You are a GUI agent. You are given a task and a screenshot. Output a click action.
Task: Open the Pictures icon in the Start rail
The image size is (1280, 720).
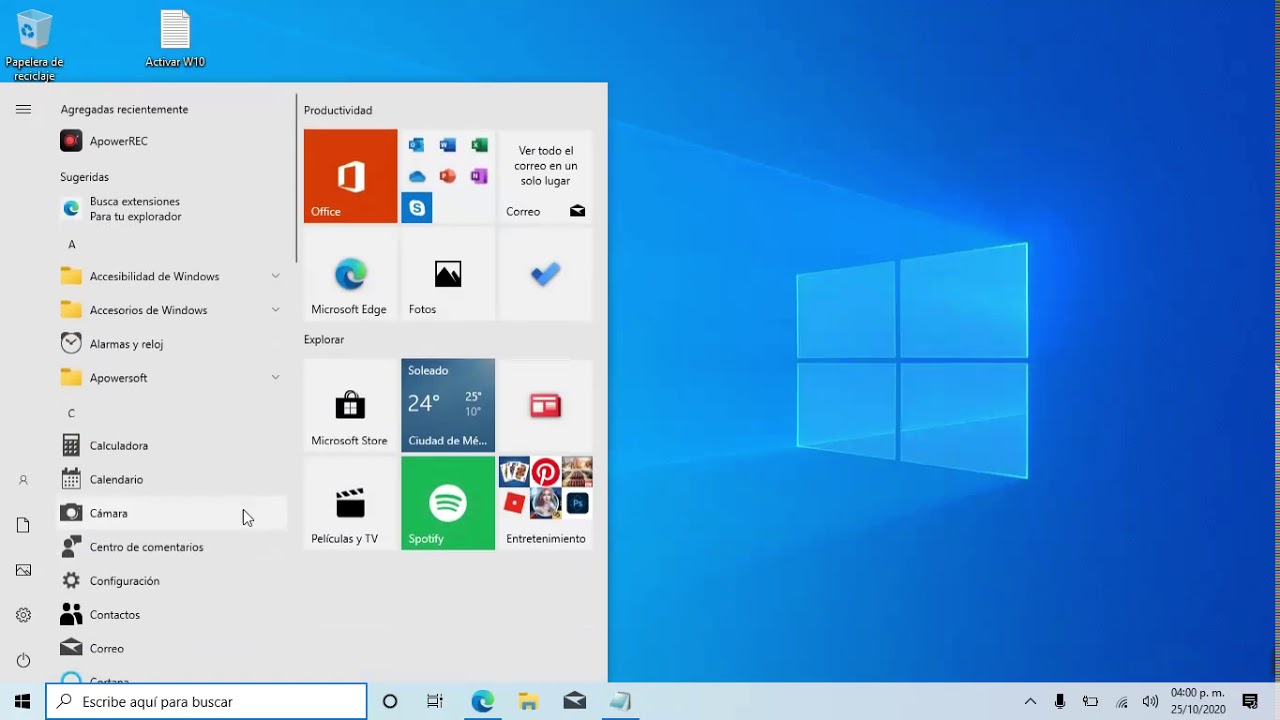[x=23, y=570]
